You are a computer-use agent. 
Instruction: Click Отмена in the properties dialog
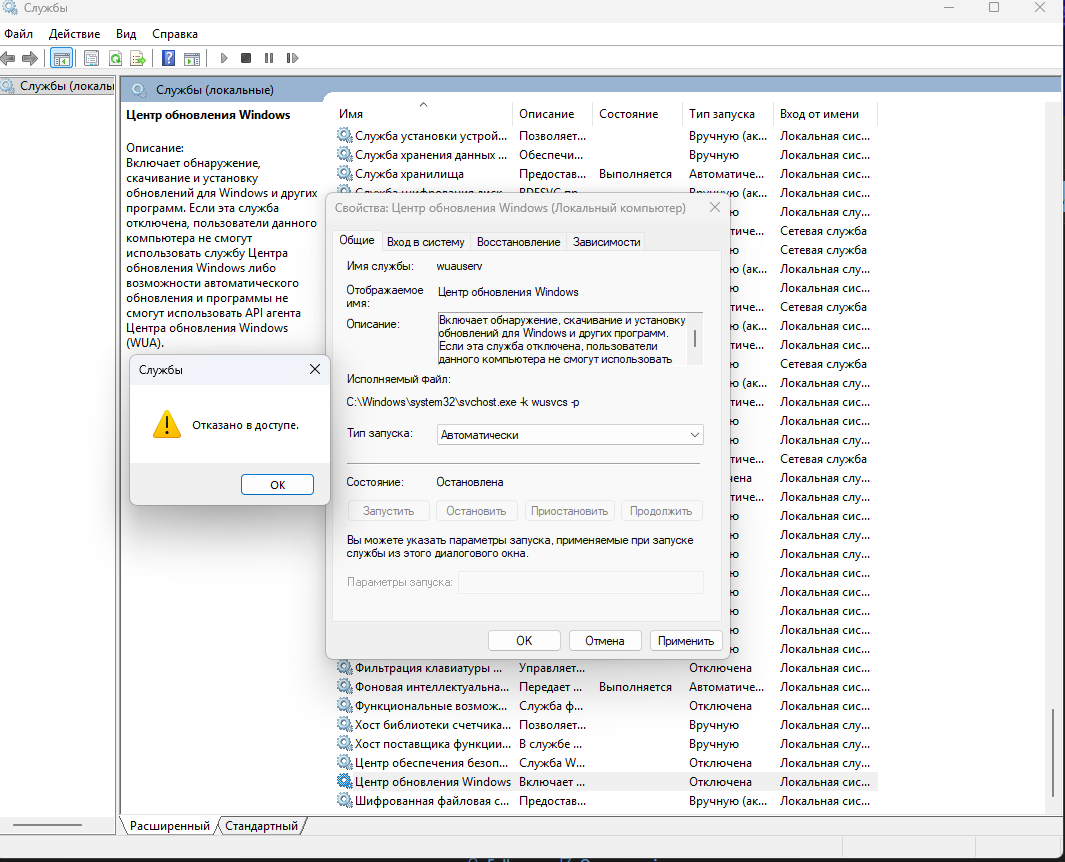[604, 641]
